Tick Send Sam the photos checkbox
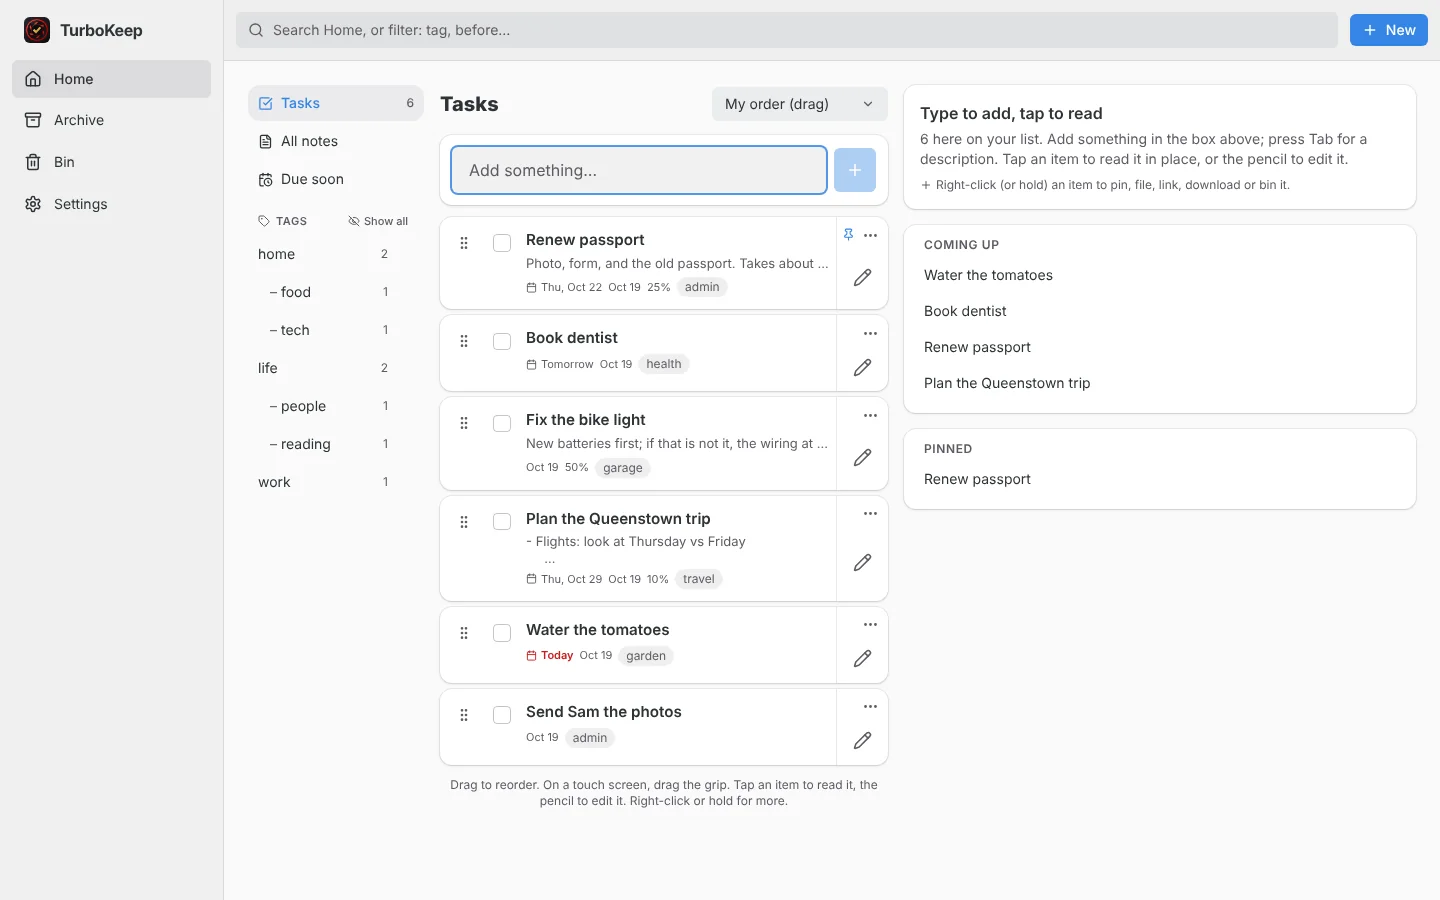Viewport: 1440px width, 900px height. [502, 715]
